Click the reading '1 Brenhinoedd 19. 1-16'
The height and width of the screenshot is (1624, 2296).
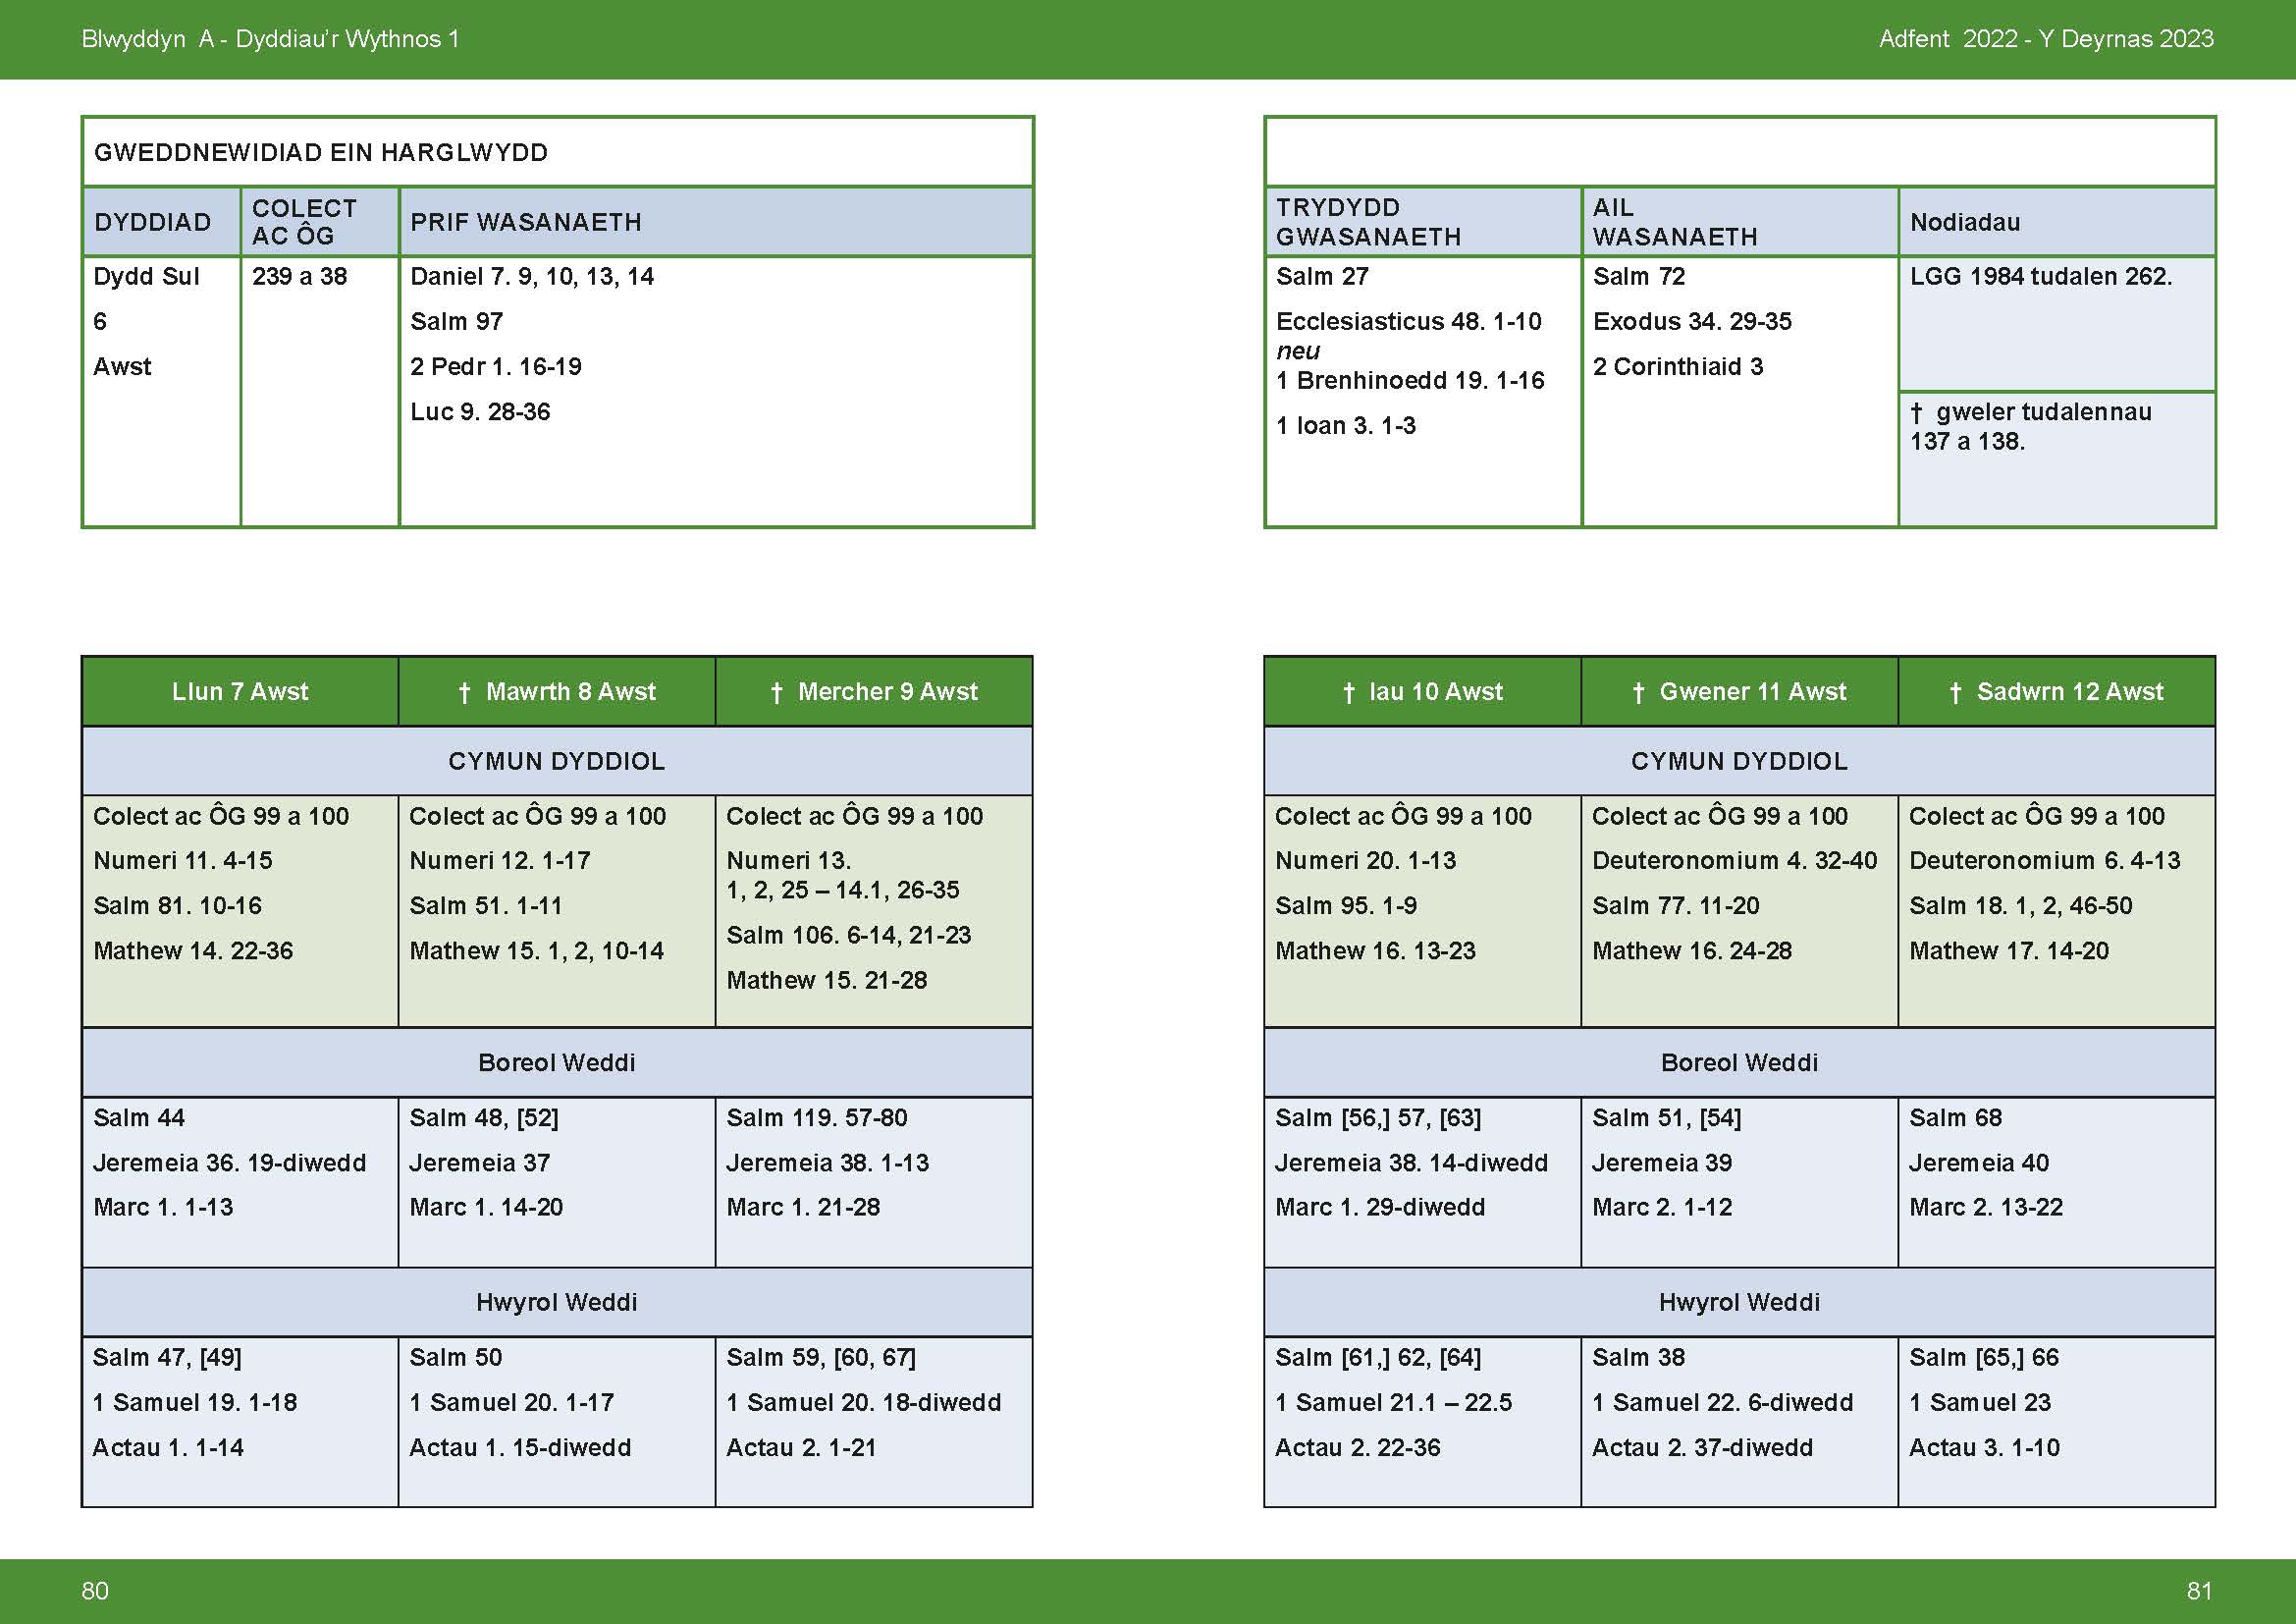click(1410, 380)
